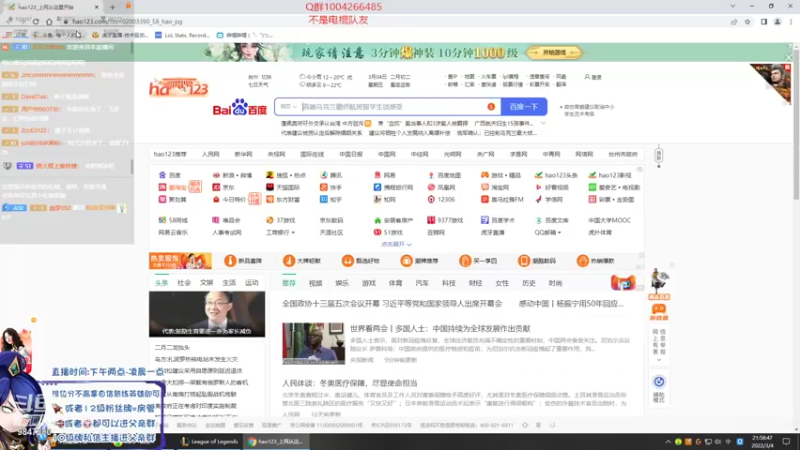Open the Chrome profile avatar icon
The height and width of the screenshot is (450, 800).
click(x=777, y=22)
